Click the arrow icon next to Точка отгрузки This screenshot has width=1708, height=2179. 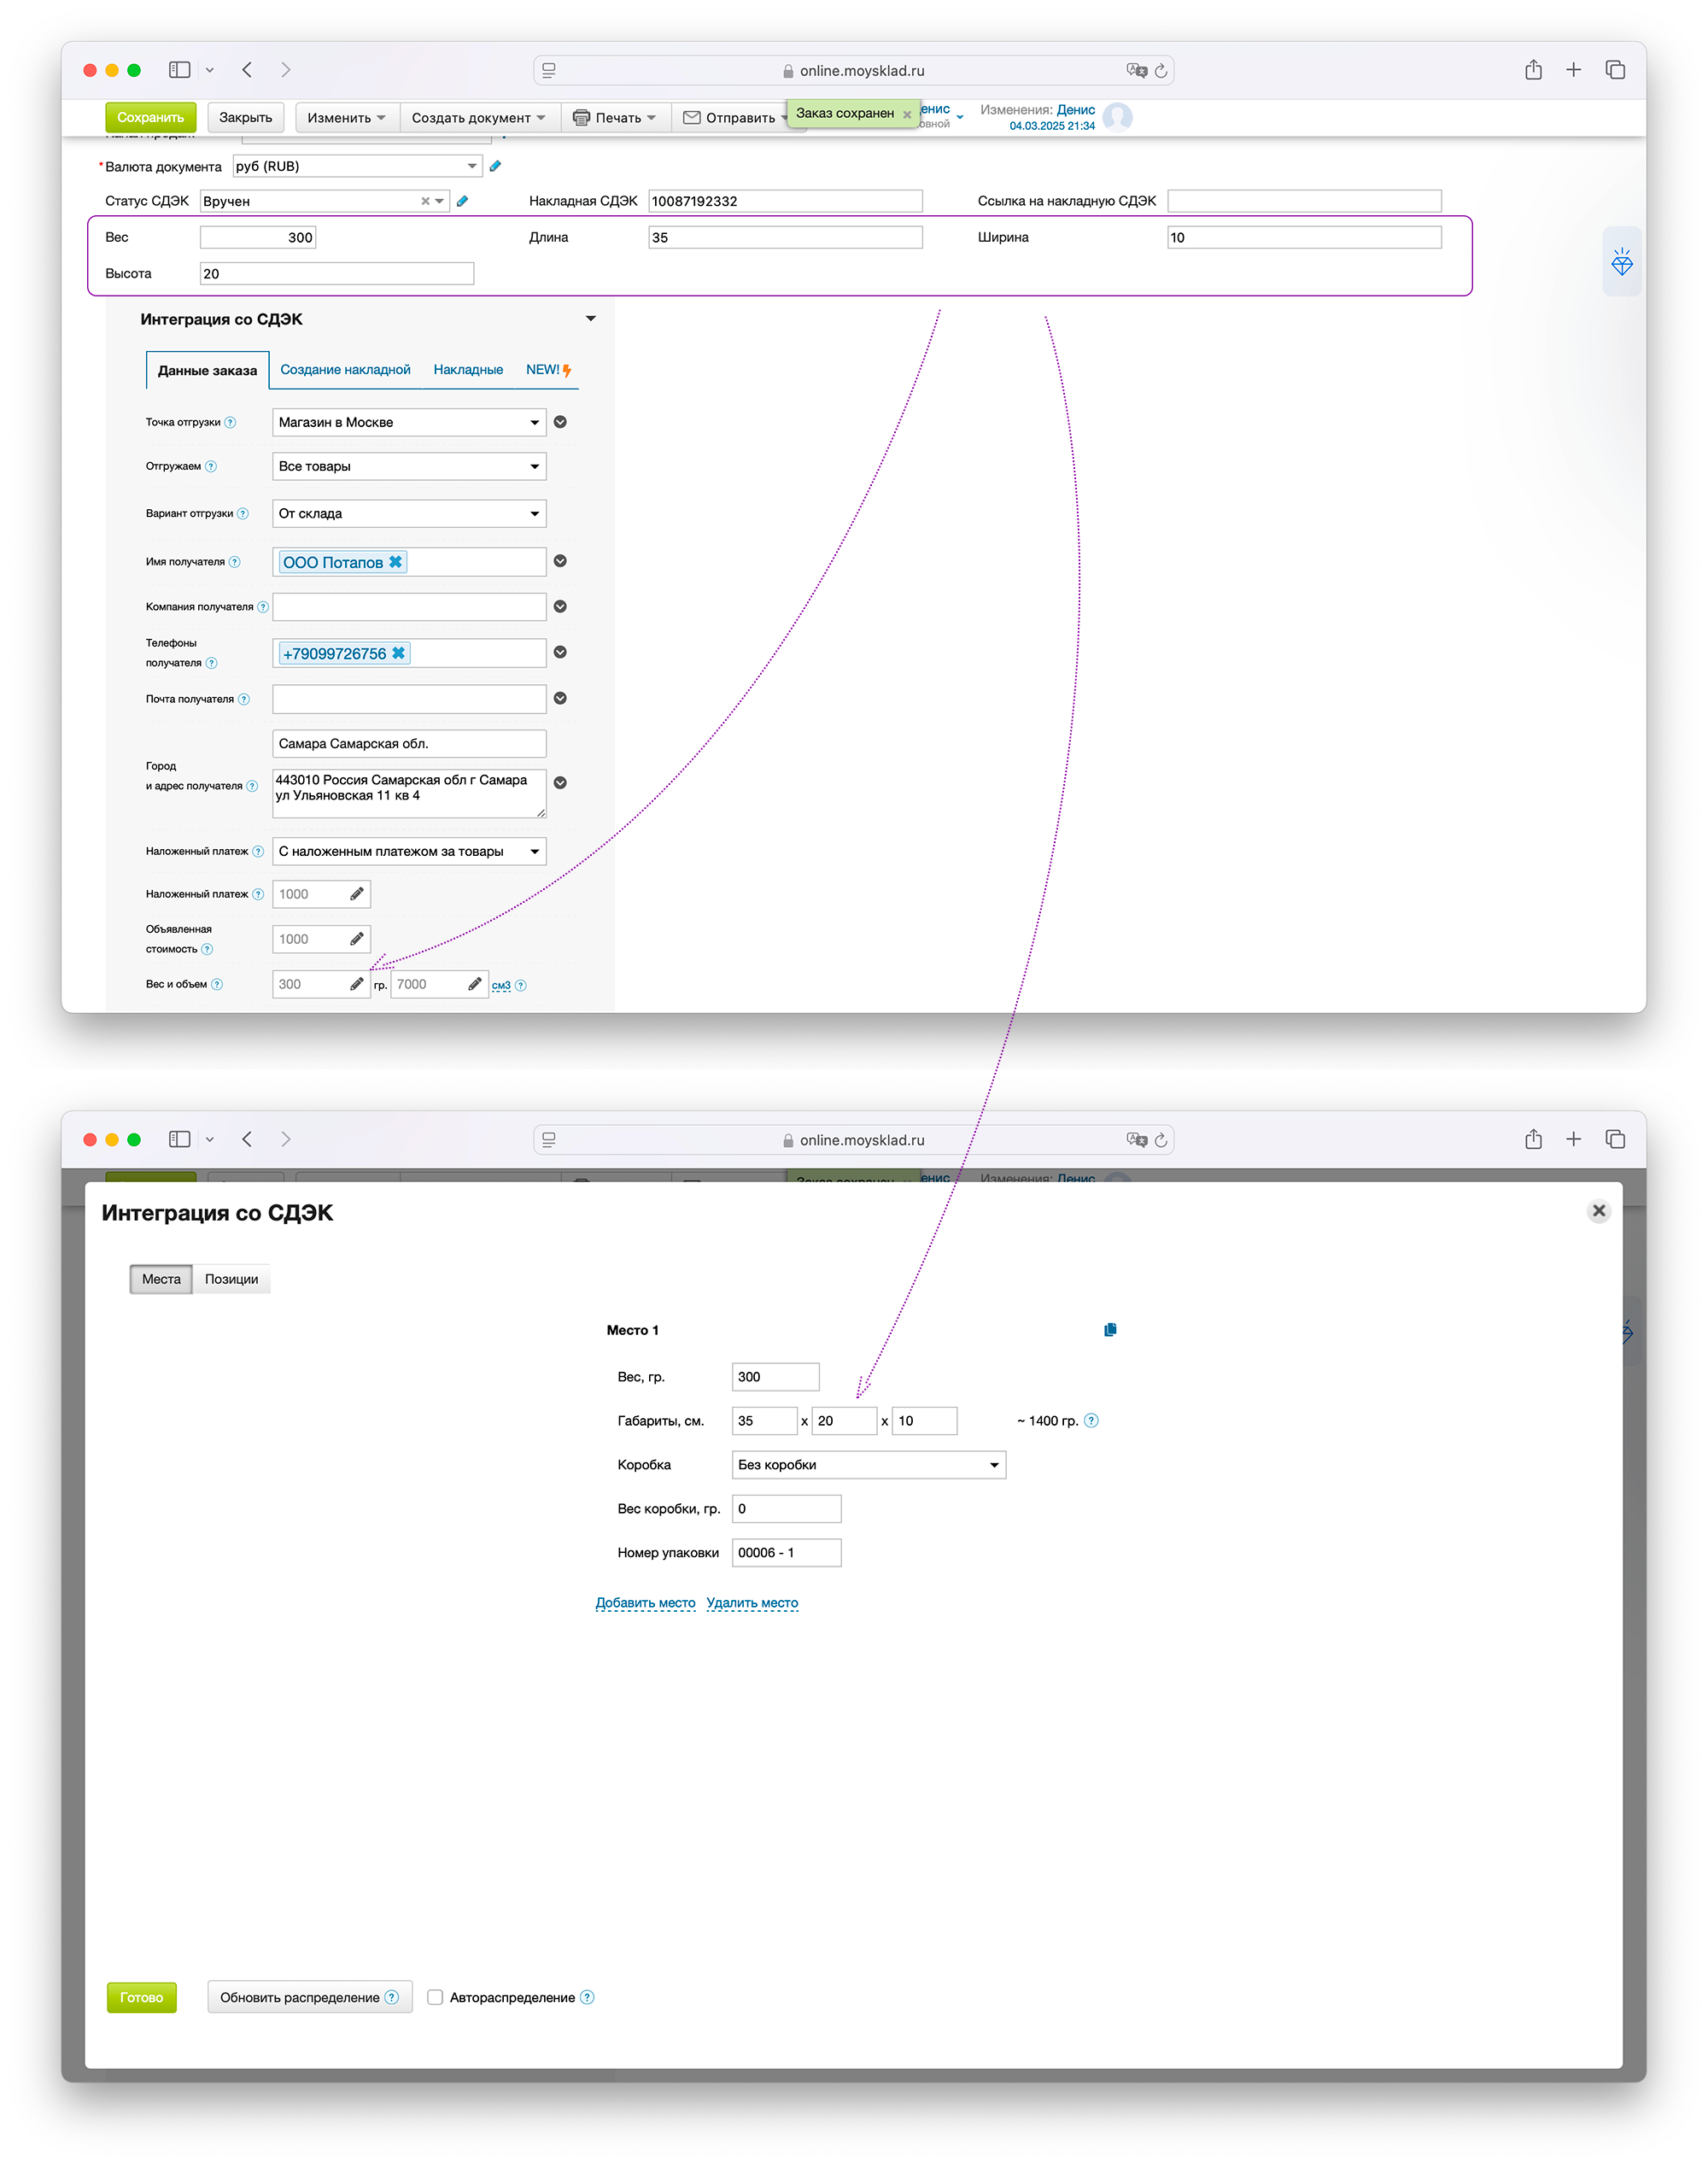click(x=560, y=422)
